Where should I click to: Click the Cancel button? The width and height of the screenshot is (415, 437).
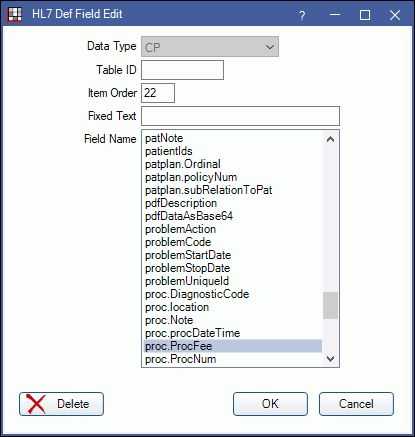pyautogui.click(x=356, y=404)
